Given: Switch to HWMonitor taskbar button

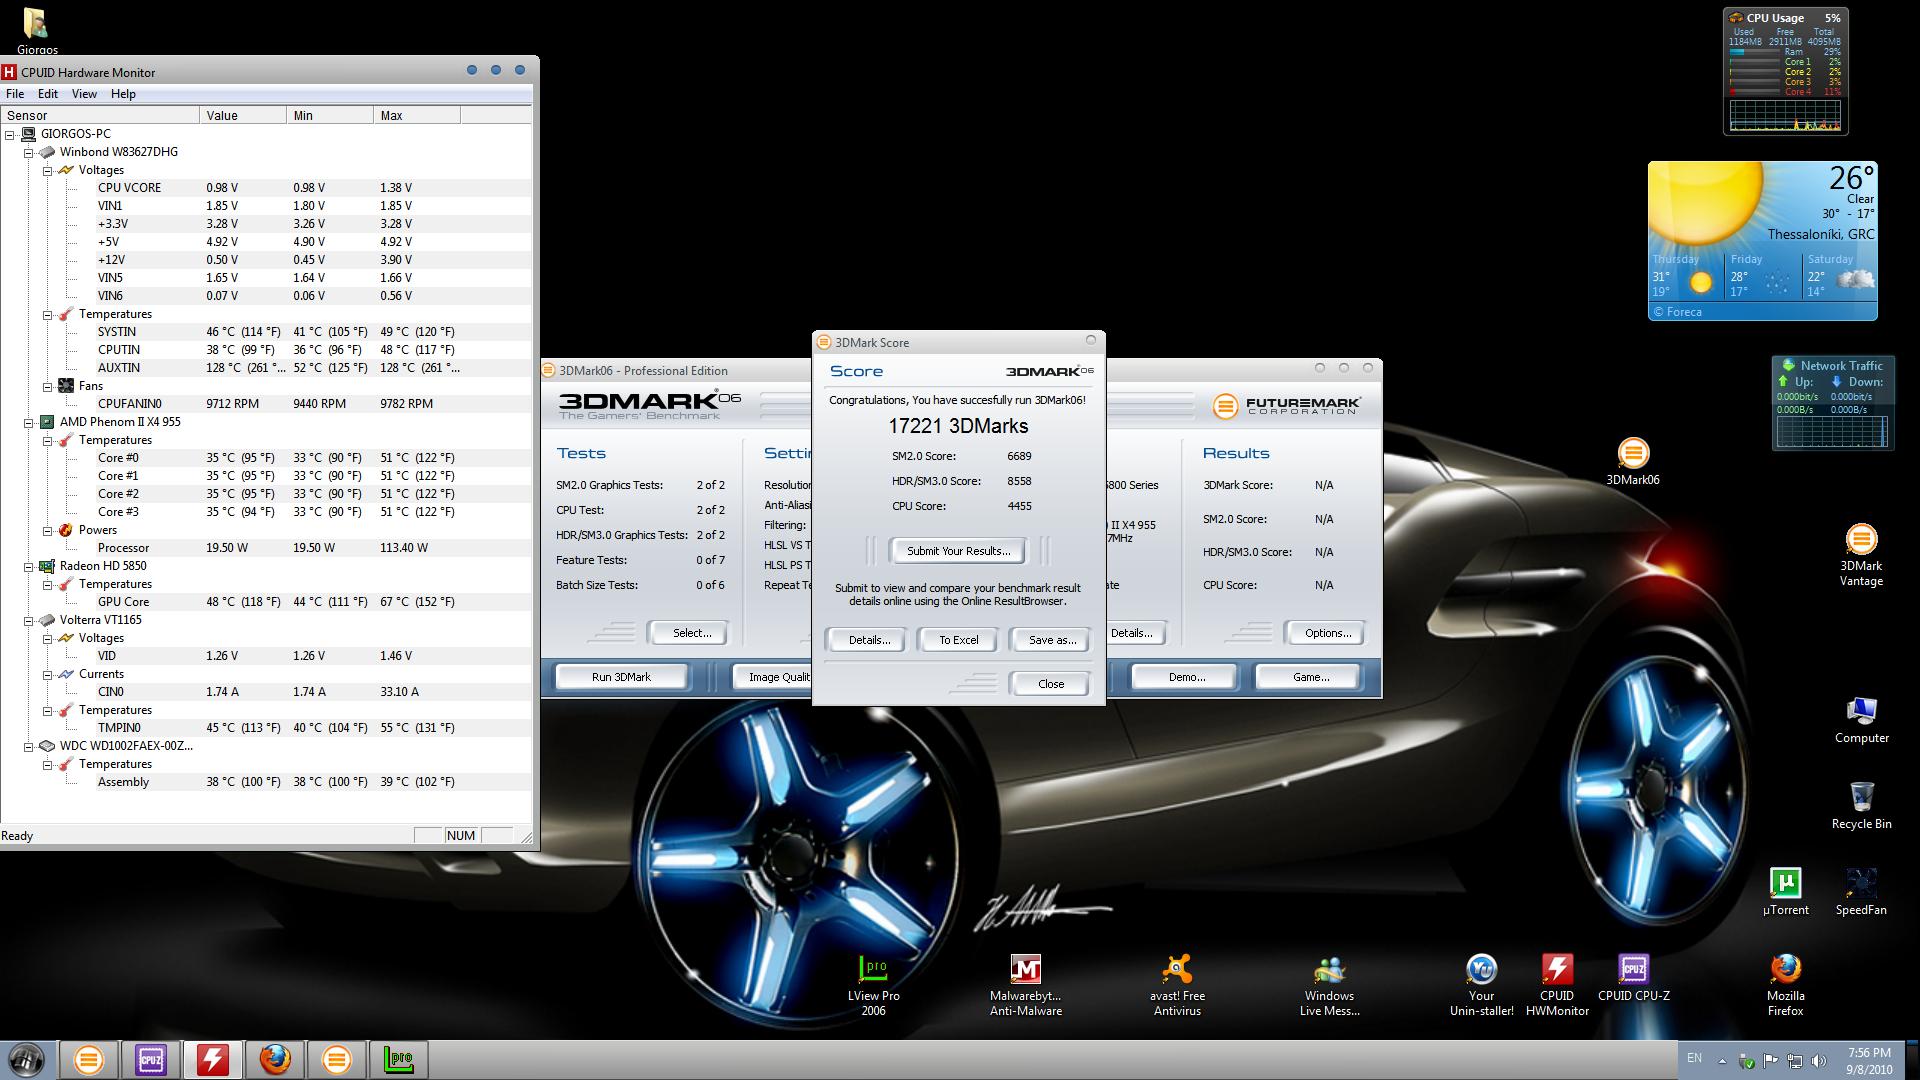Looking at the screenshot, I should click(x=213, y=1059).
